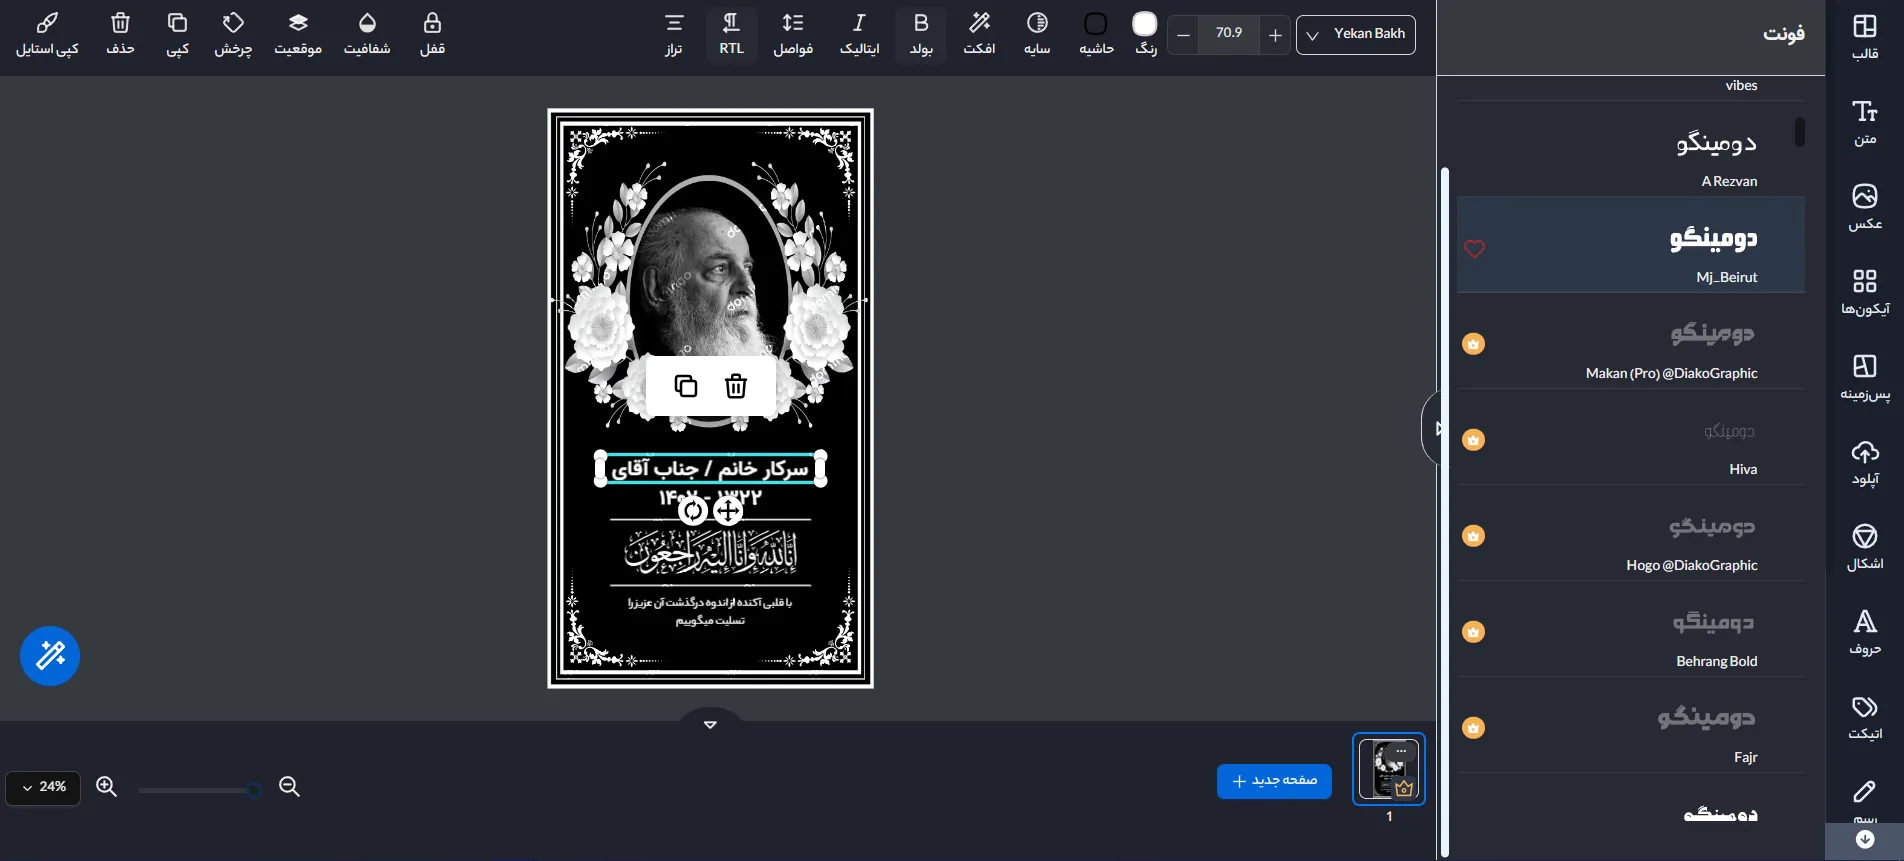Open the حاشیه outline color swatch
The image size is (1904, 861).
1096,24
